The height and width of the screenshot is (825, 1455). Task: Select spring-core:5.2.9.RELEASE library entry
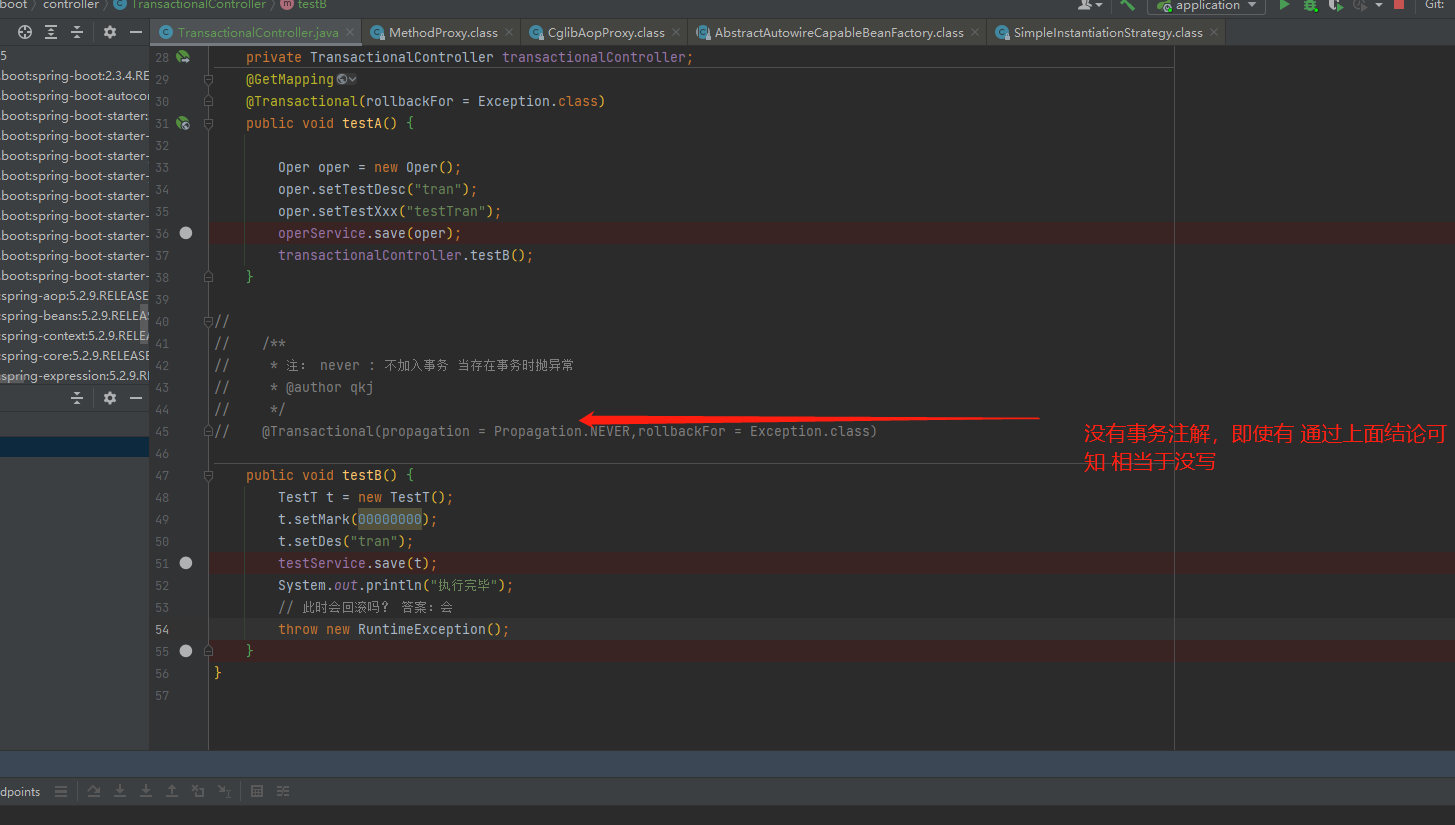click(74, 356)
